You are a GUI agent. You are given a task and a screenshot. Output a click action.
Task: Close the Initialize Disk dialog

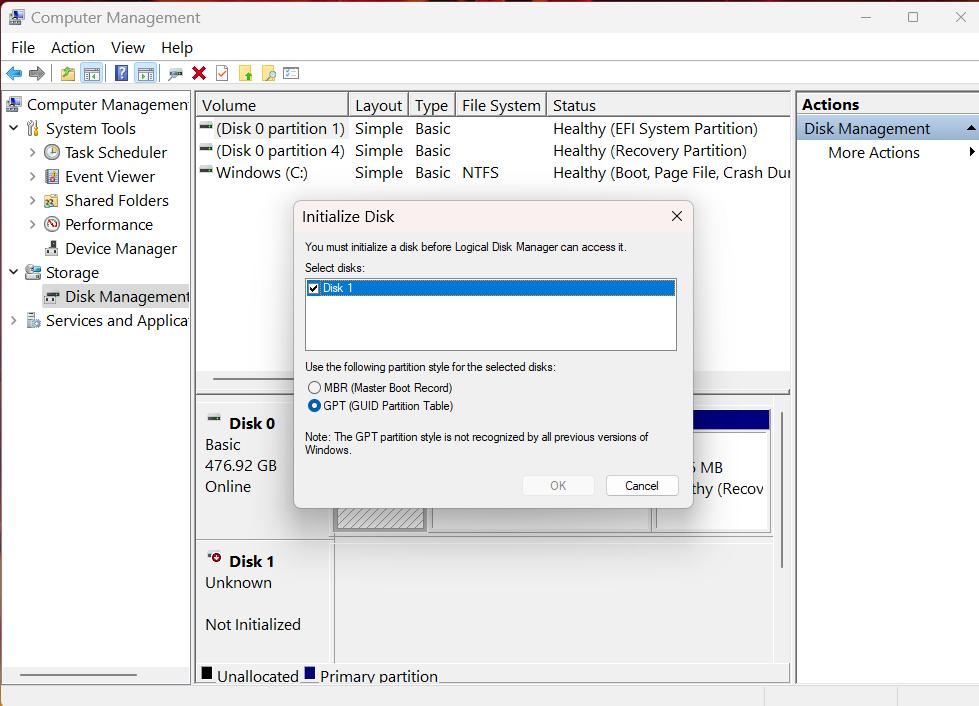pyautogui.click(x=677, y=216)
